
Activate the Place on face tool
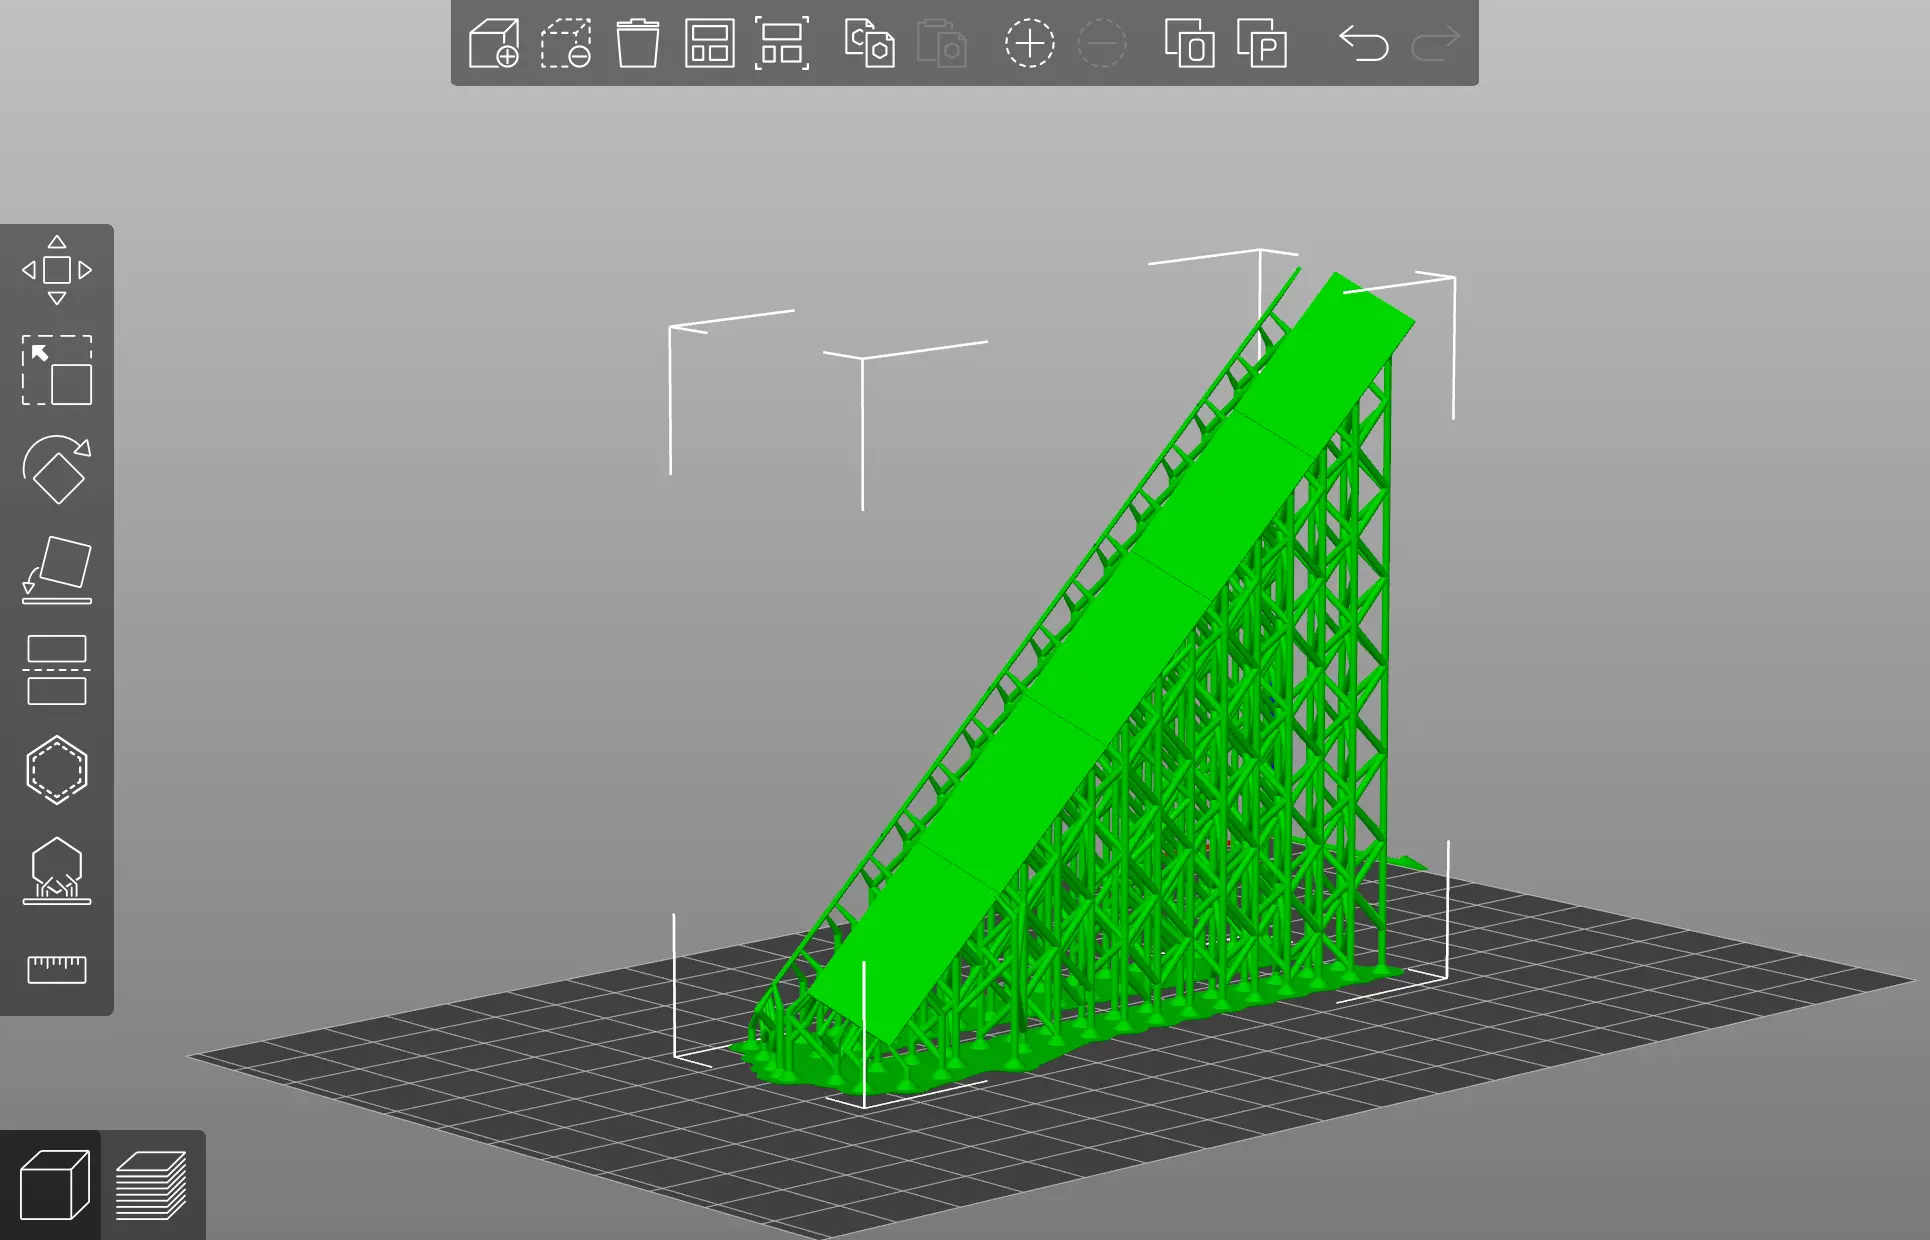click(57, 570)
